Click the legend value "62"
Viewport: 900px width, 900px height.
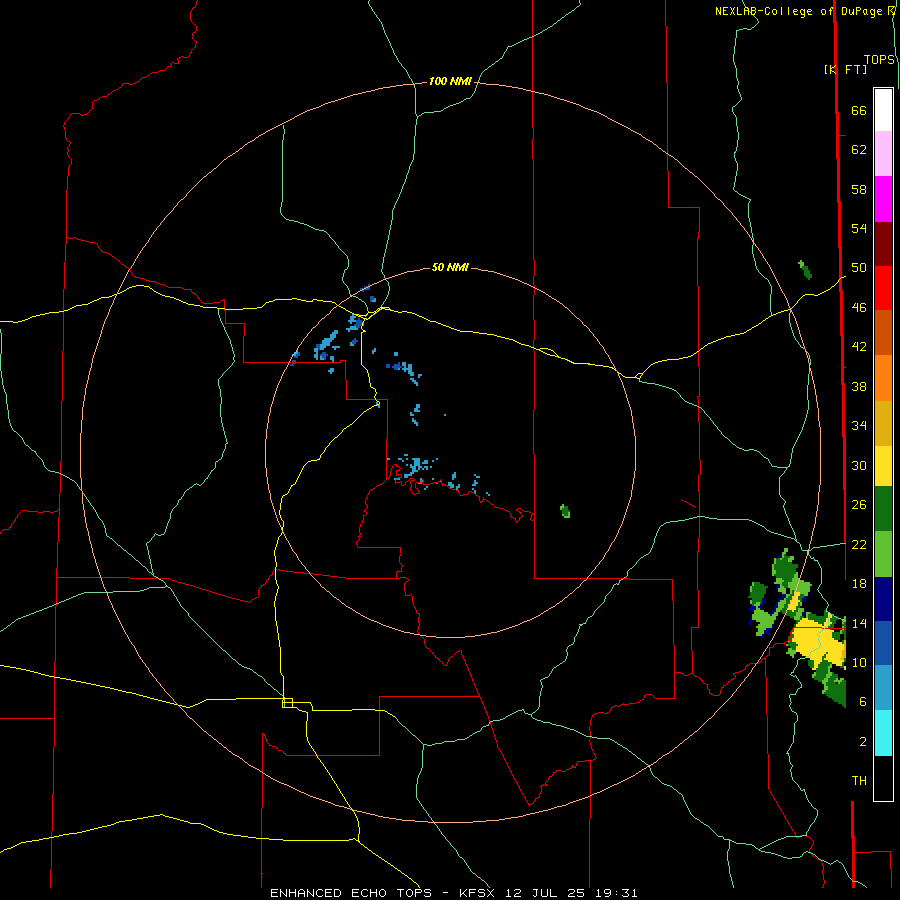(859, 150)
